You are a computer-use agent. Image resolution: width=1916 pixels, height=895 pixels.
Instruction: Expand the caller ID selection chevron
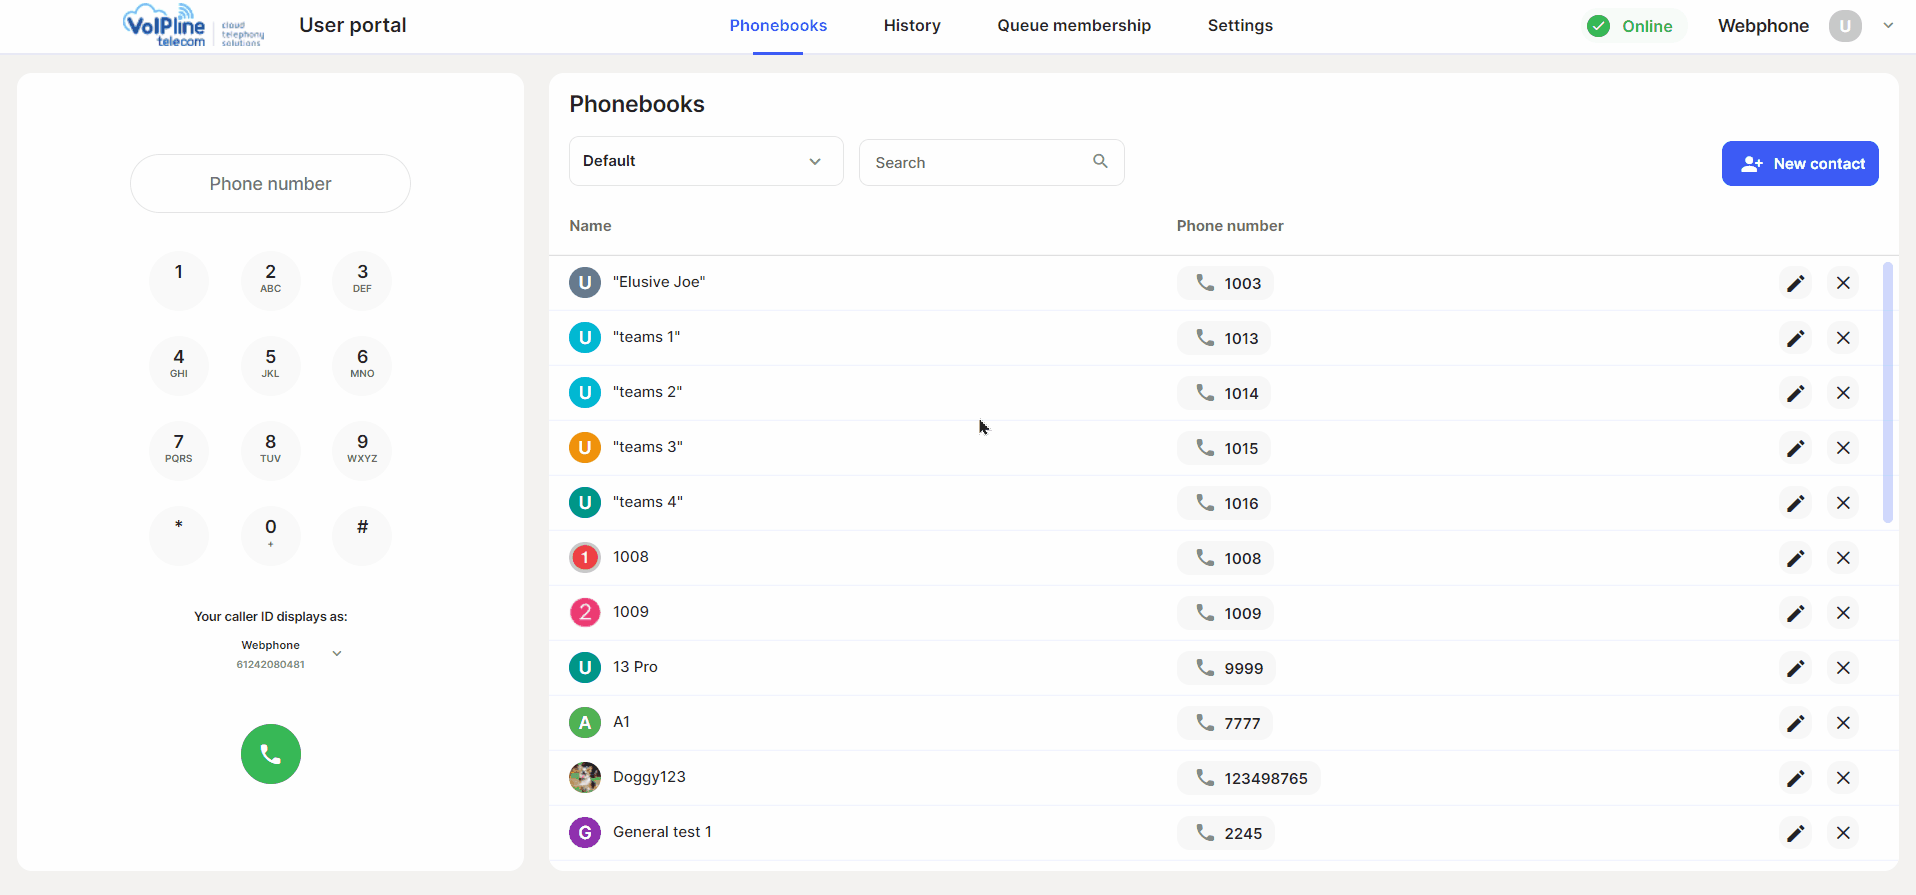coord(337,654)
